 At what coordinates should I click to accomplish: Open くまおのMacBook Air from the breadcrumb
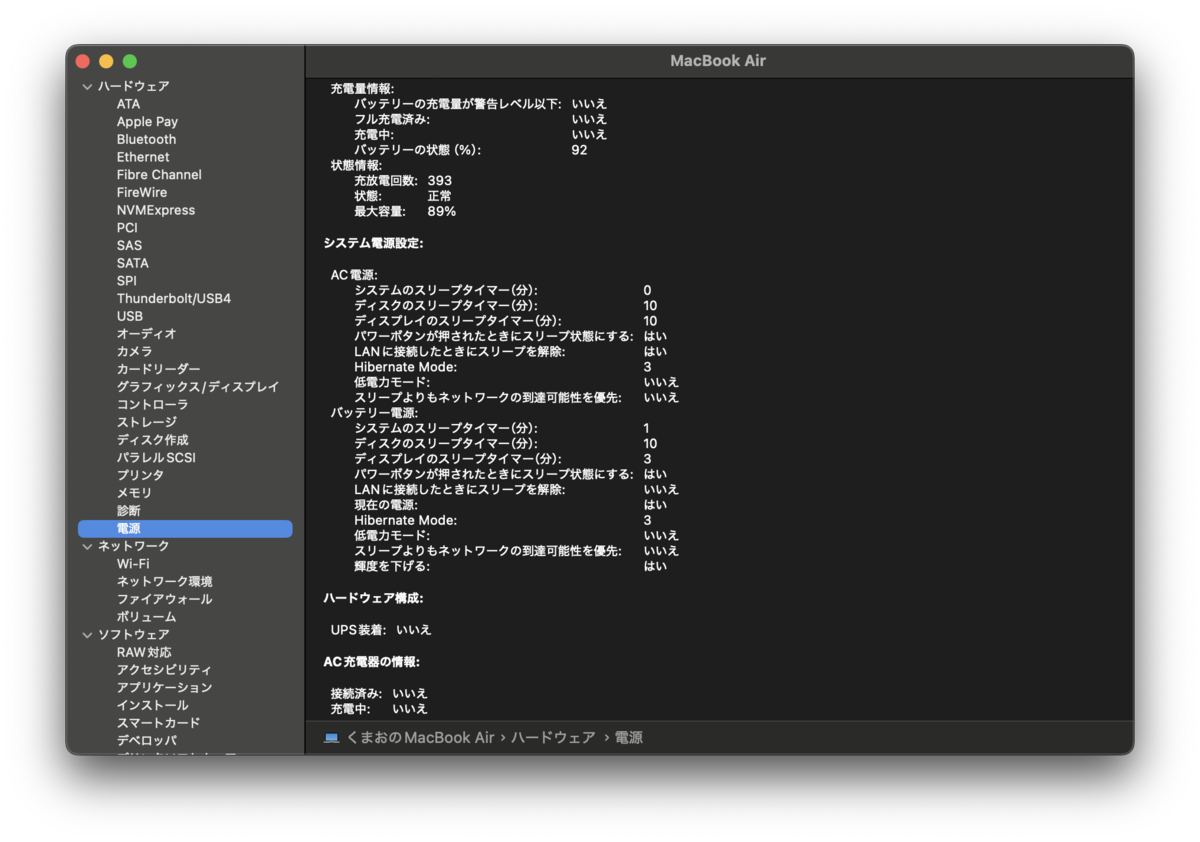tap(420, 736)
